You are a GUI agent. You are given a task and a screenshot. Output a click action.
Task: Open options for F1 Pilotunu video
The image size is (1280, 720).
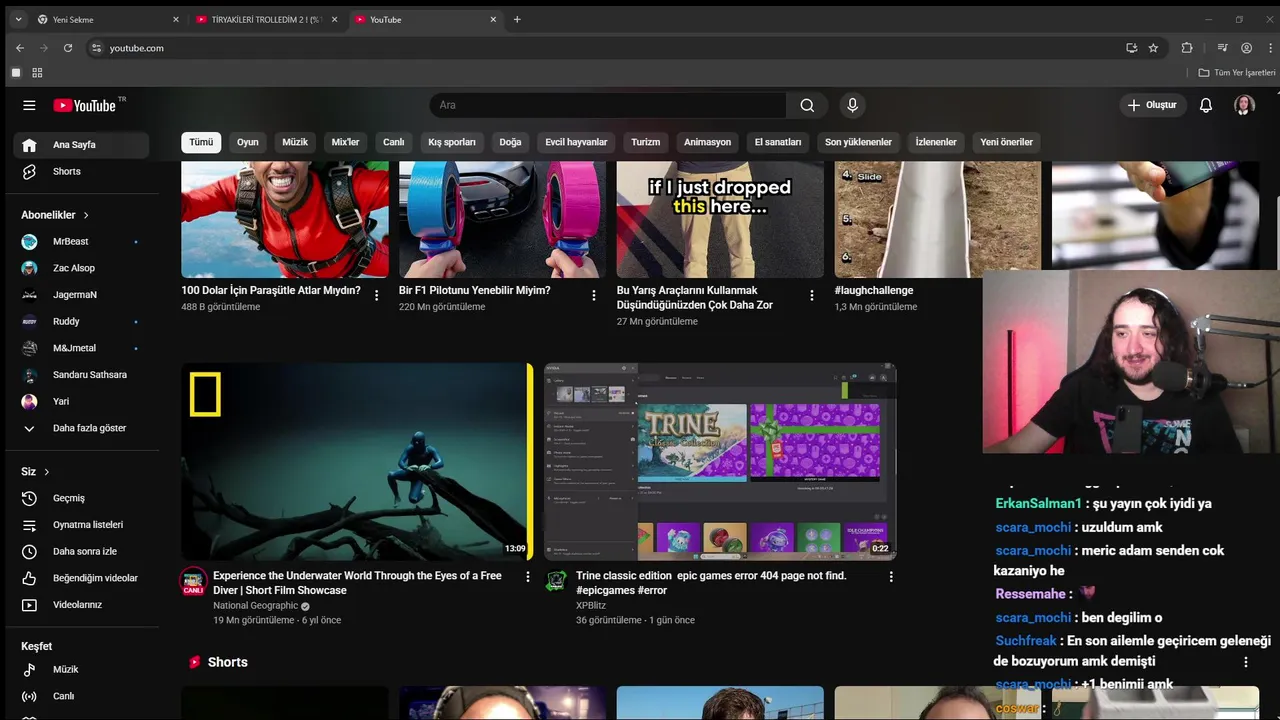click(x=594, y=295)
